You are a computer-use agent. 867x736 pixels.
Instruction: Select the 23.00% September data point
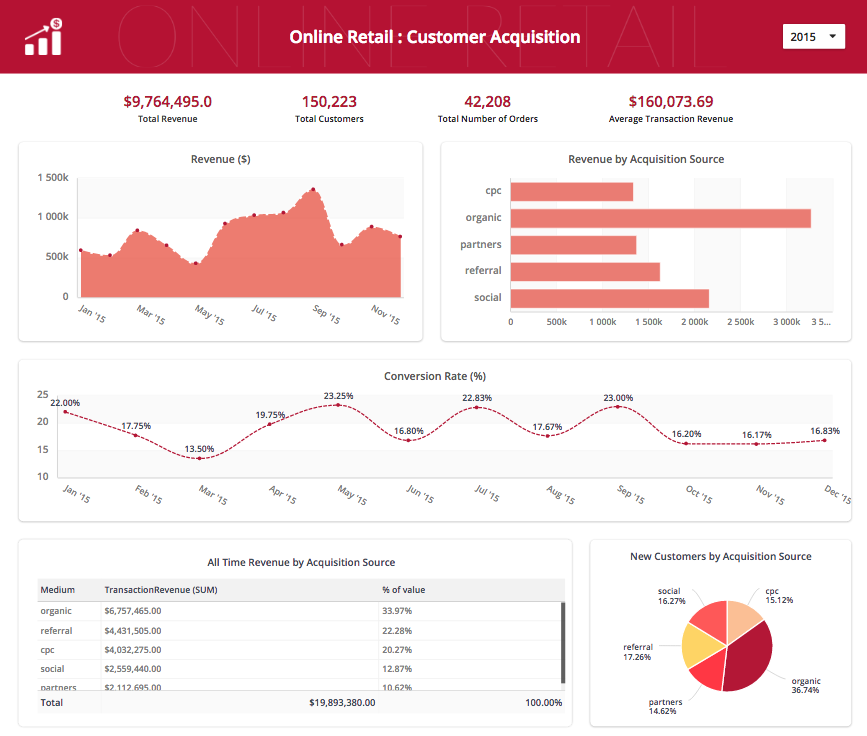tap(617, 406)
